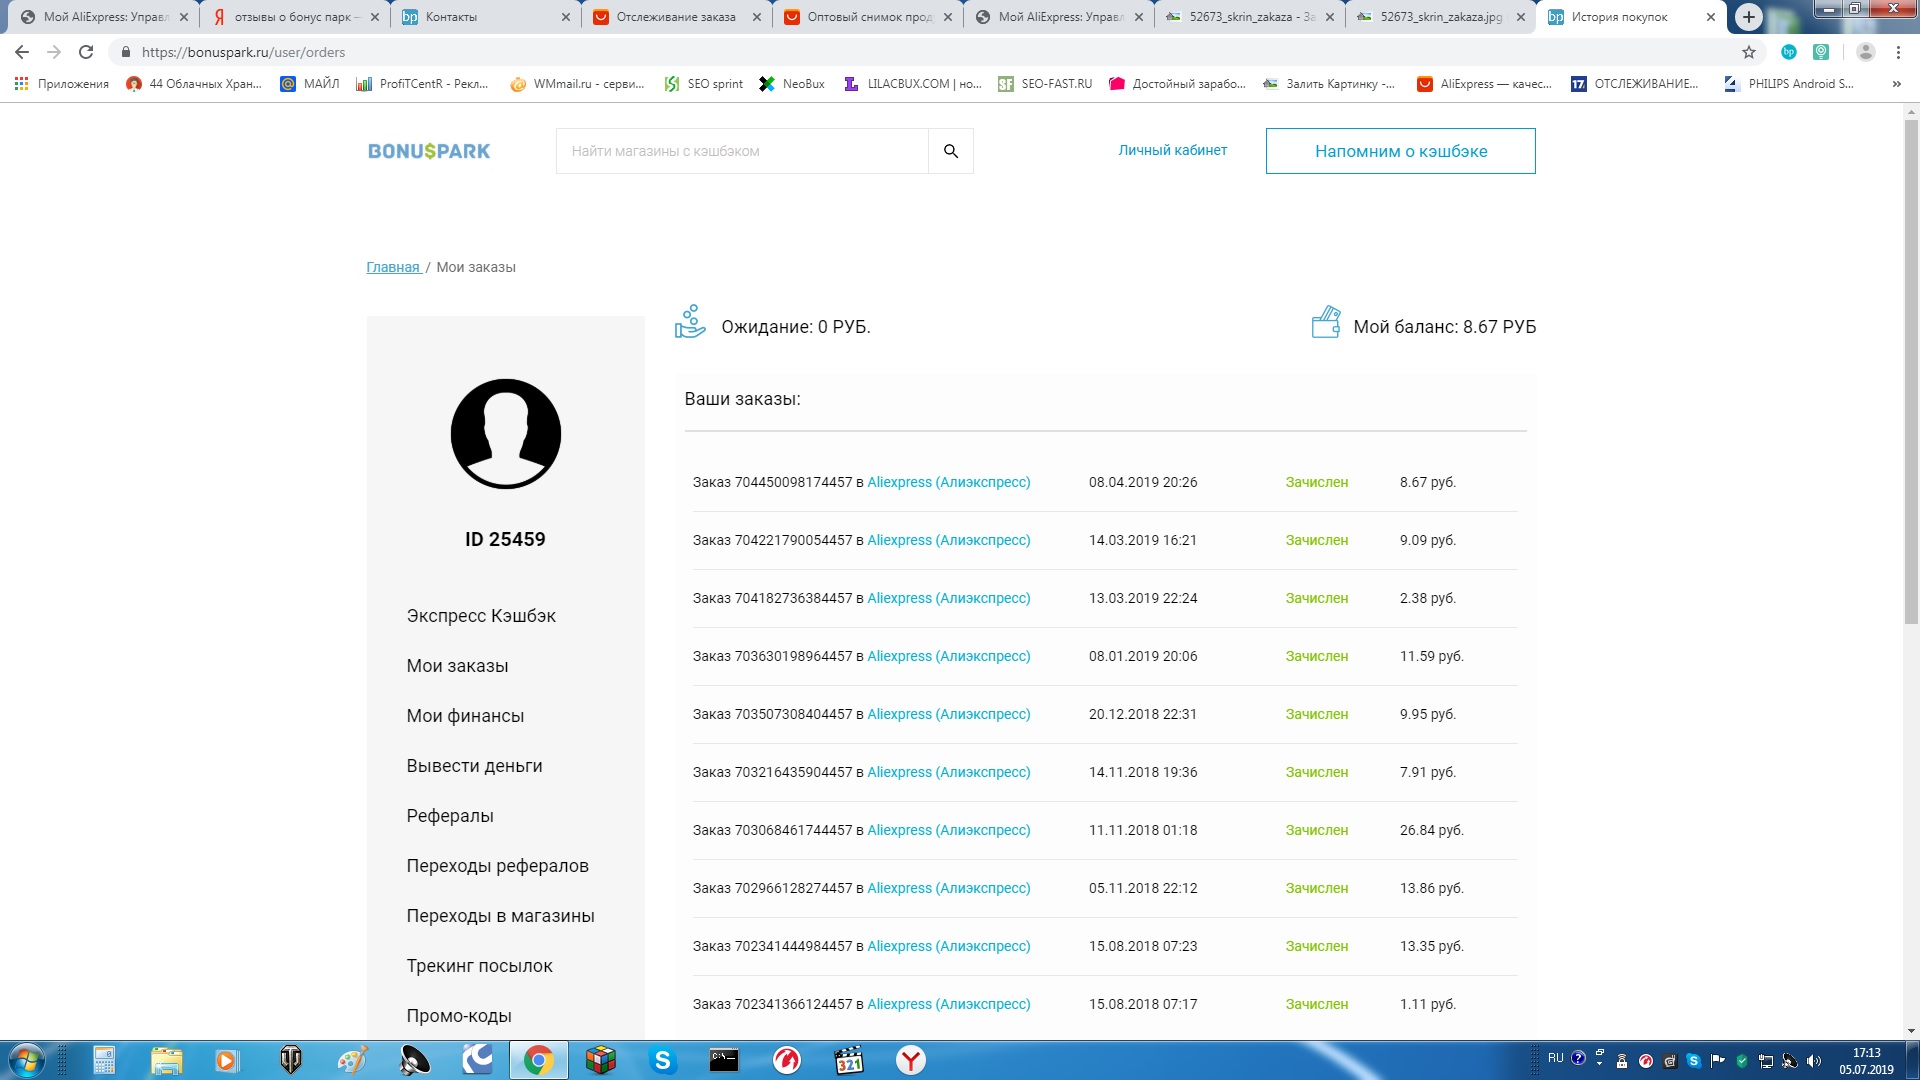Open the Личный кабинет link
The height and width of the screenshot is (1080, 1920).
click(1172, 150)
